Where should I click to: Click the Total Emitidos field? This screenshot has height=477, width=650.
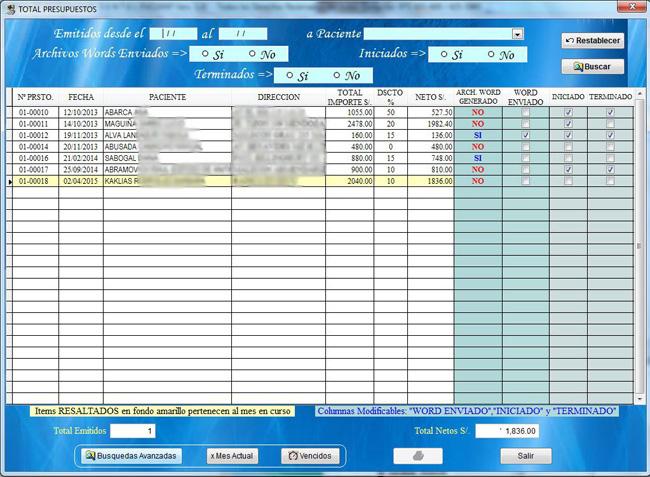tap(133, 431)
